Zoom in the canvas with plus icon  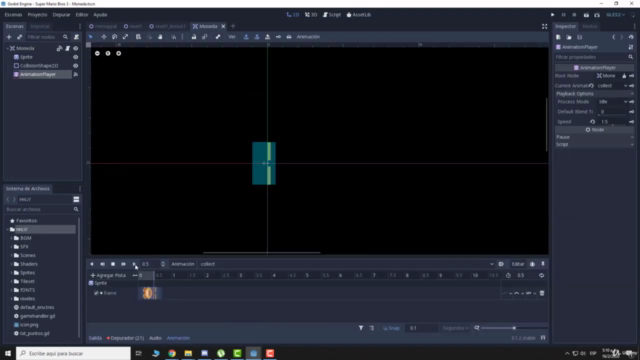coord(118,53)
